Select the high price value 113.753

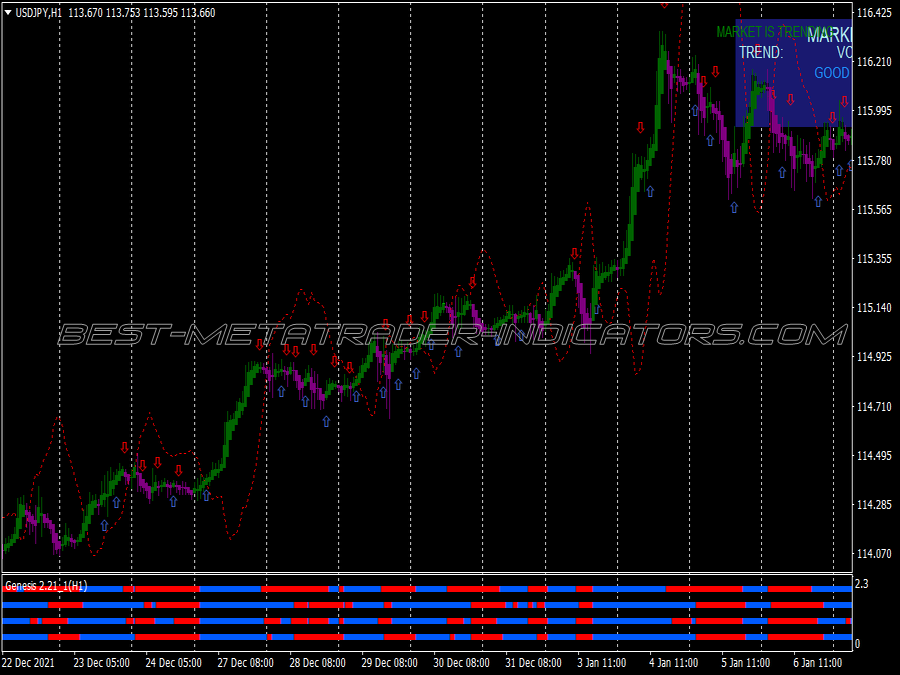[x=123, y=13]
